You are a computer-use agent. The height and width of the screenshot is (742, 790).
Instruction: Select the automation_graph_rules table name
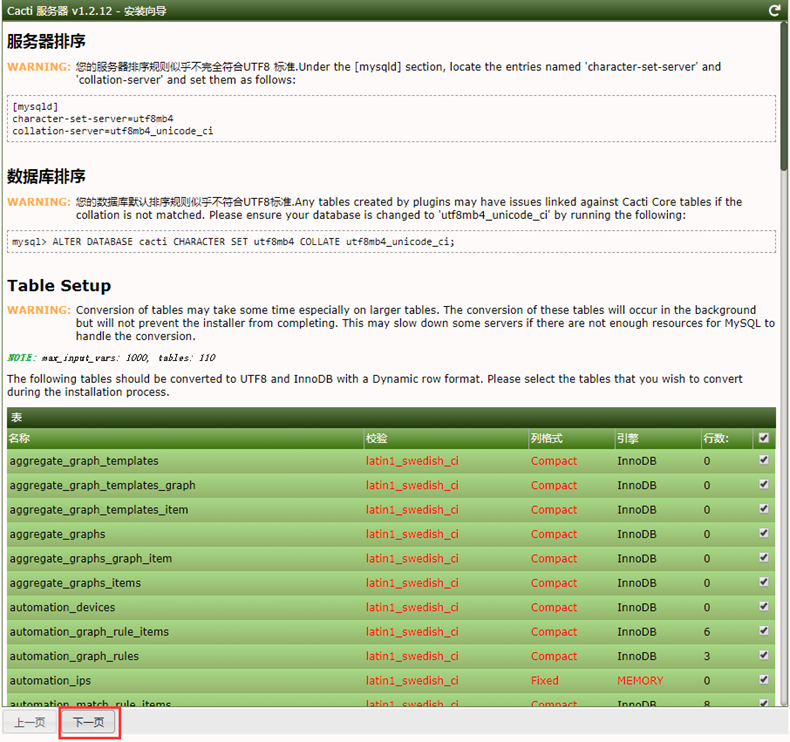click(x=74, y=656)
